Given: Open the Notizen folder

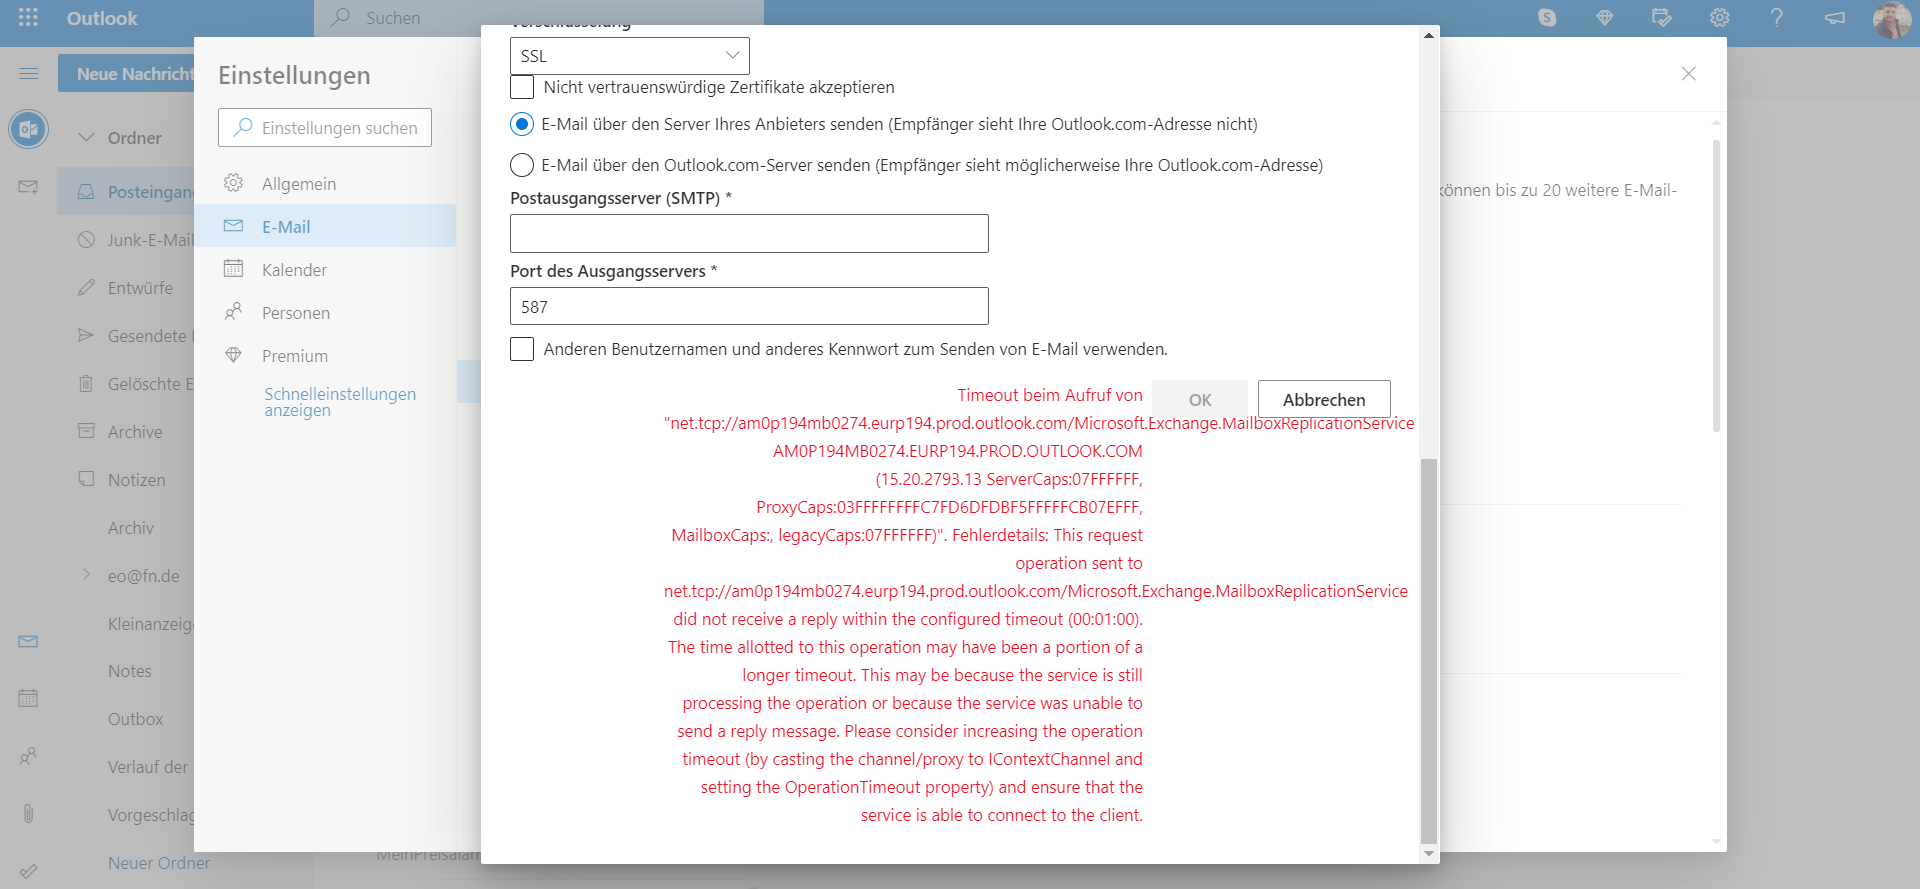Looking at the screenshot, I should click(127, 480).
